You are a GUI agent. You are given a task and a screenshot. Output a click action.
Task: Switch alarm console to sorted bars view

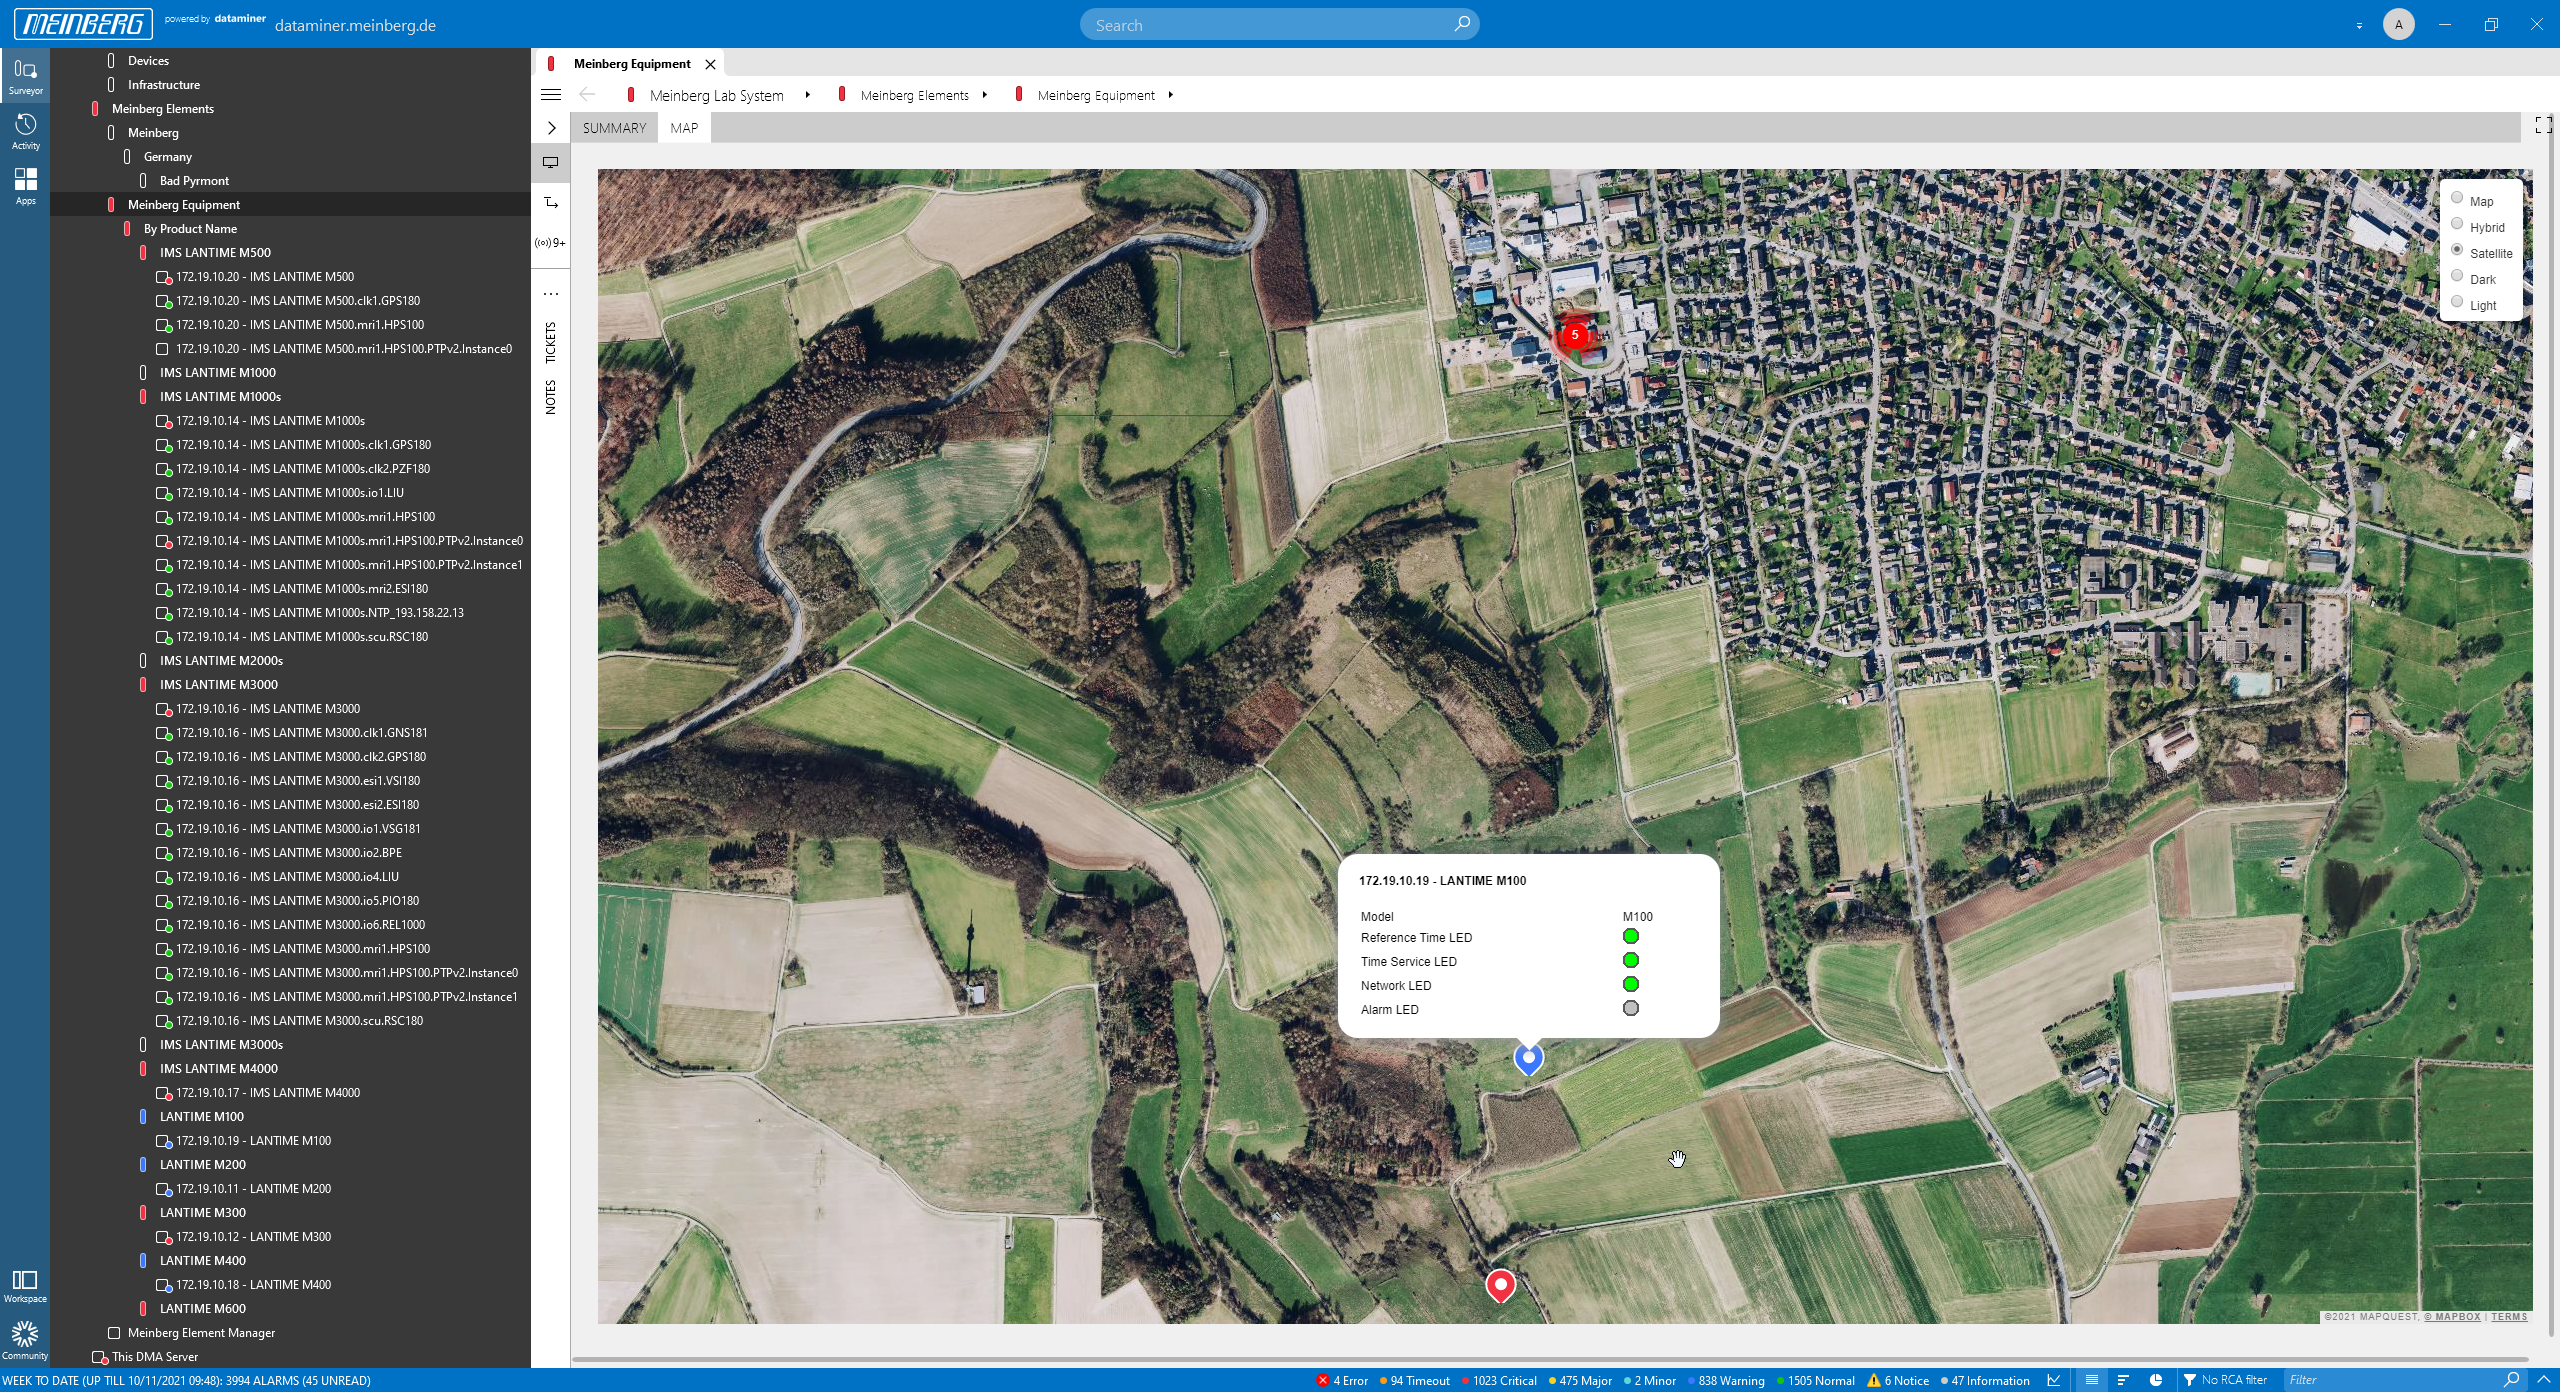click(2123, 1380)
